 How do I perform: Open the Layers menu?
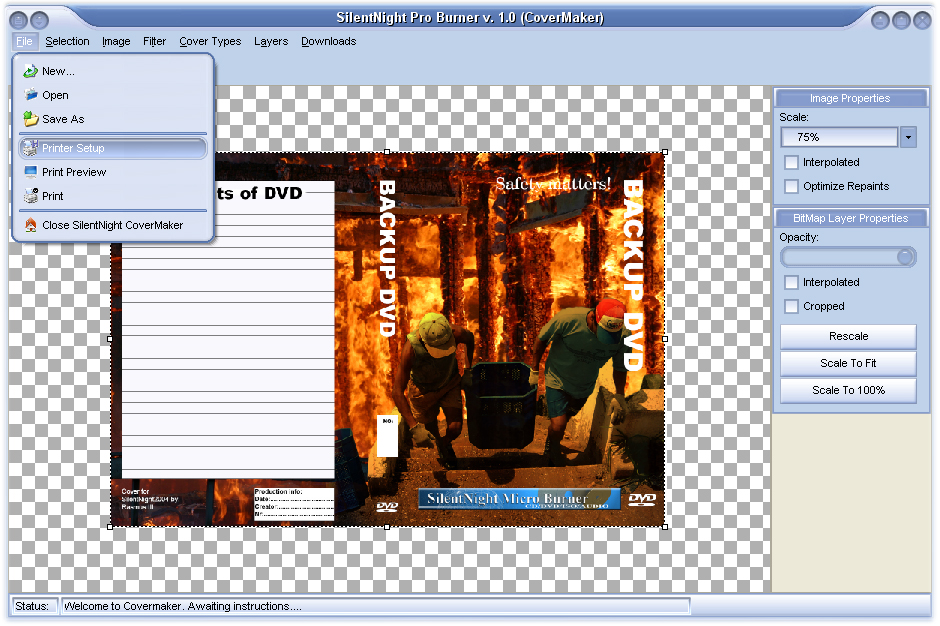tap(271, 41)
